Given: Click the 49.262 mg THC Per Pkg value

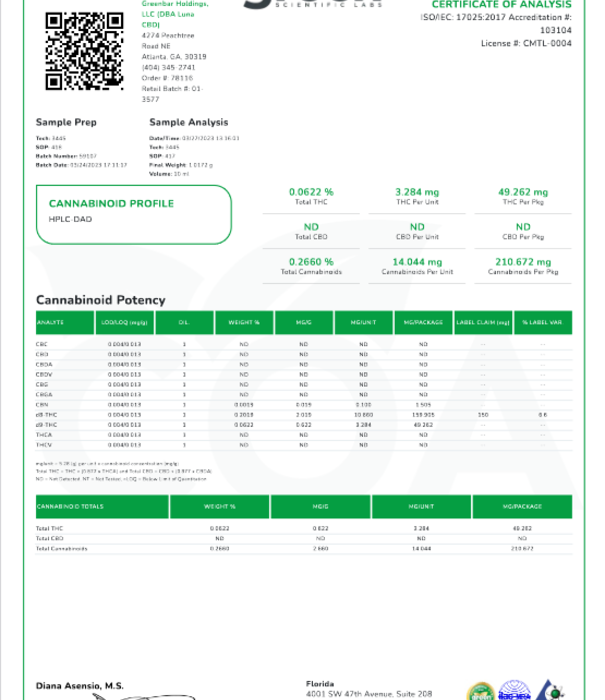Looking at the screenshot, I should click(x=523, y=192).
